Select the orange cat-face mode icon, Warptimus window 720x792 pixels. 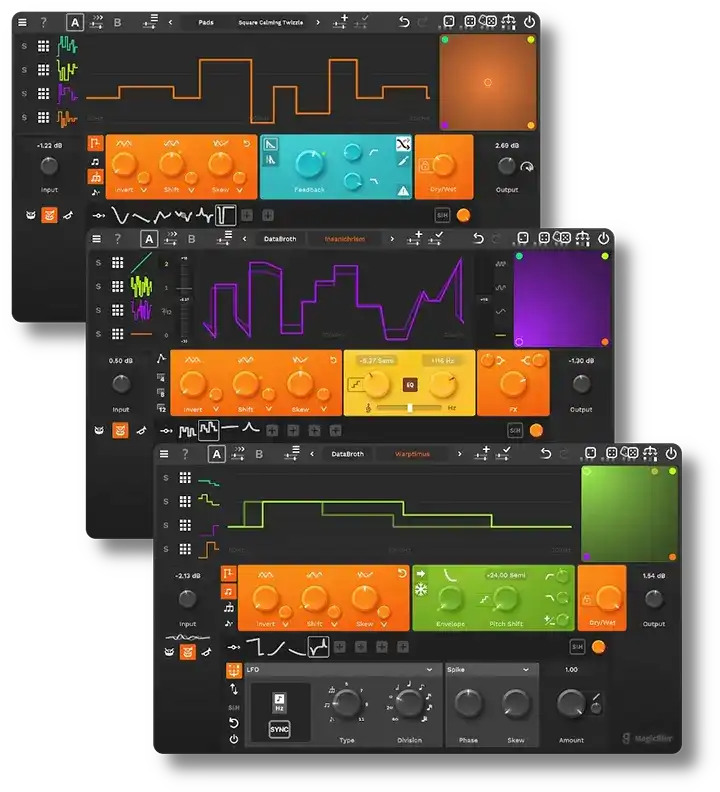click(187, 652)
